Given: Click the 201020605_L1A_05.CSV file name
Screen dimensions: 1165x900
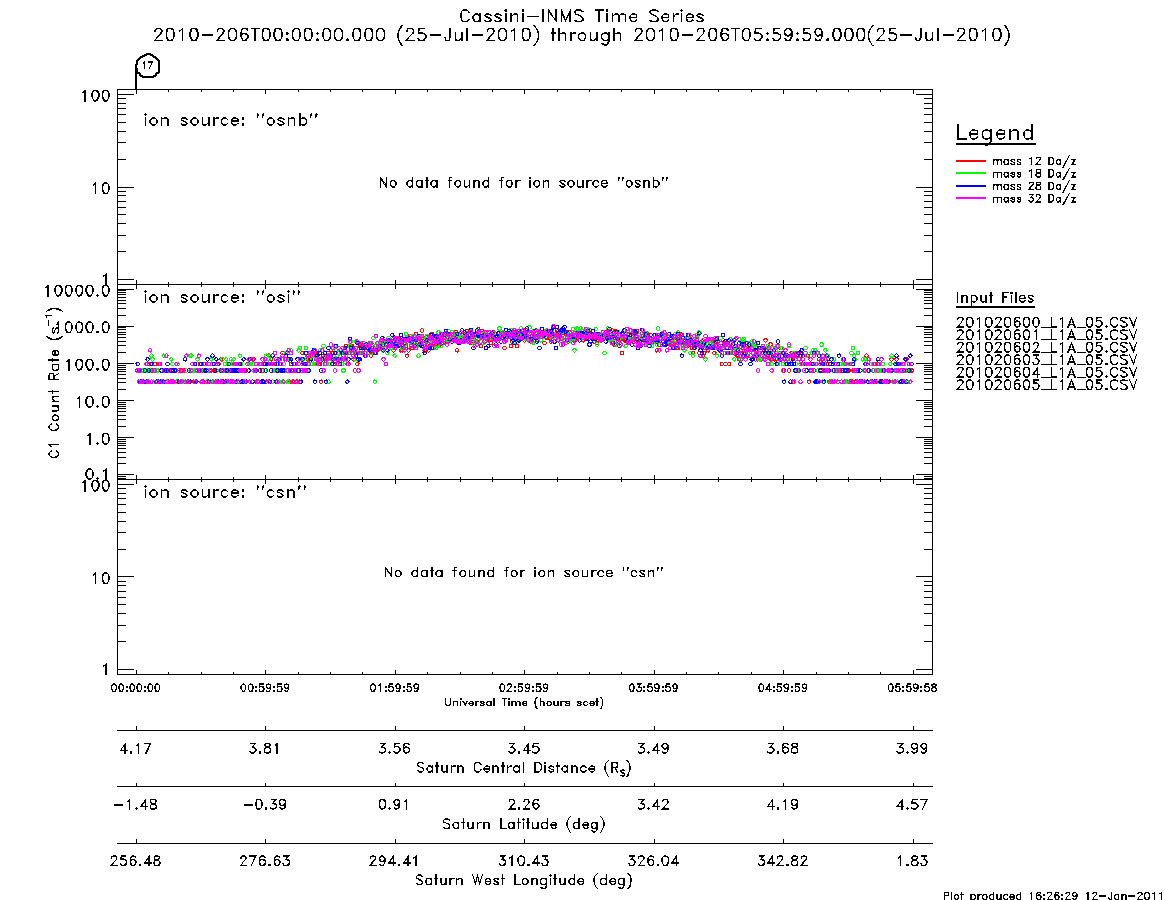Looking at the screenshot, I should tap(1046, 385).
